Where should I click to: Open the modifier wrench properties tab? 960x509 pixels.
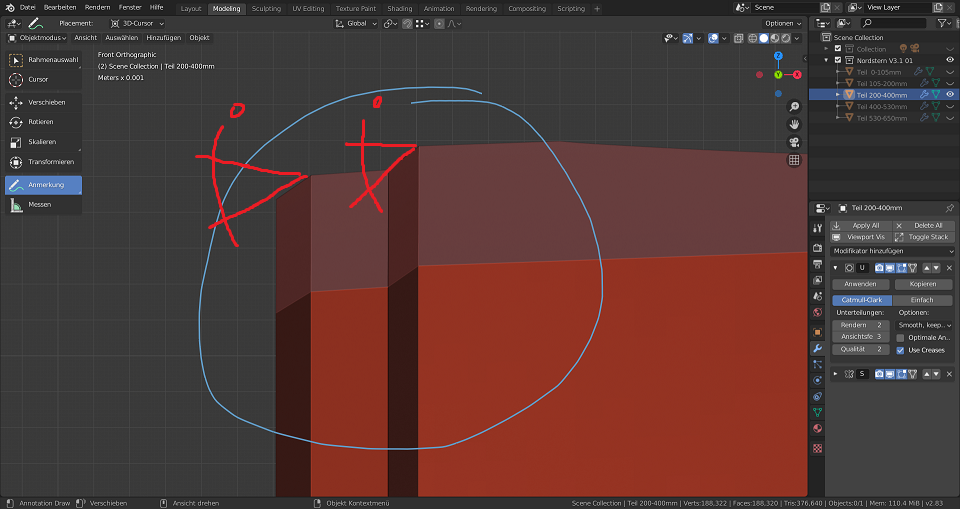pyautogui.click(x=817, y=348)
